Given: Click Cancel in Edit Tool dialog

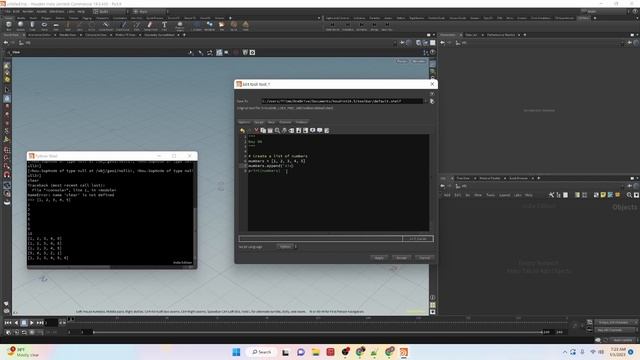Looking at the screenshot, I should pos(424,258).
